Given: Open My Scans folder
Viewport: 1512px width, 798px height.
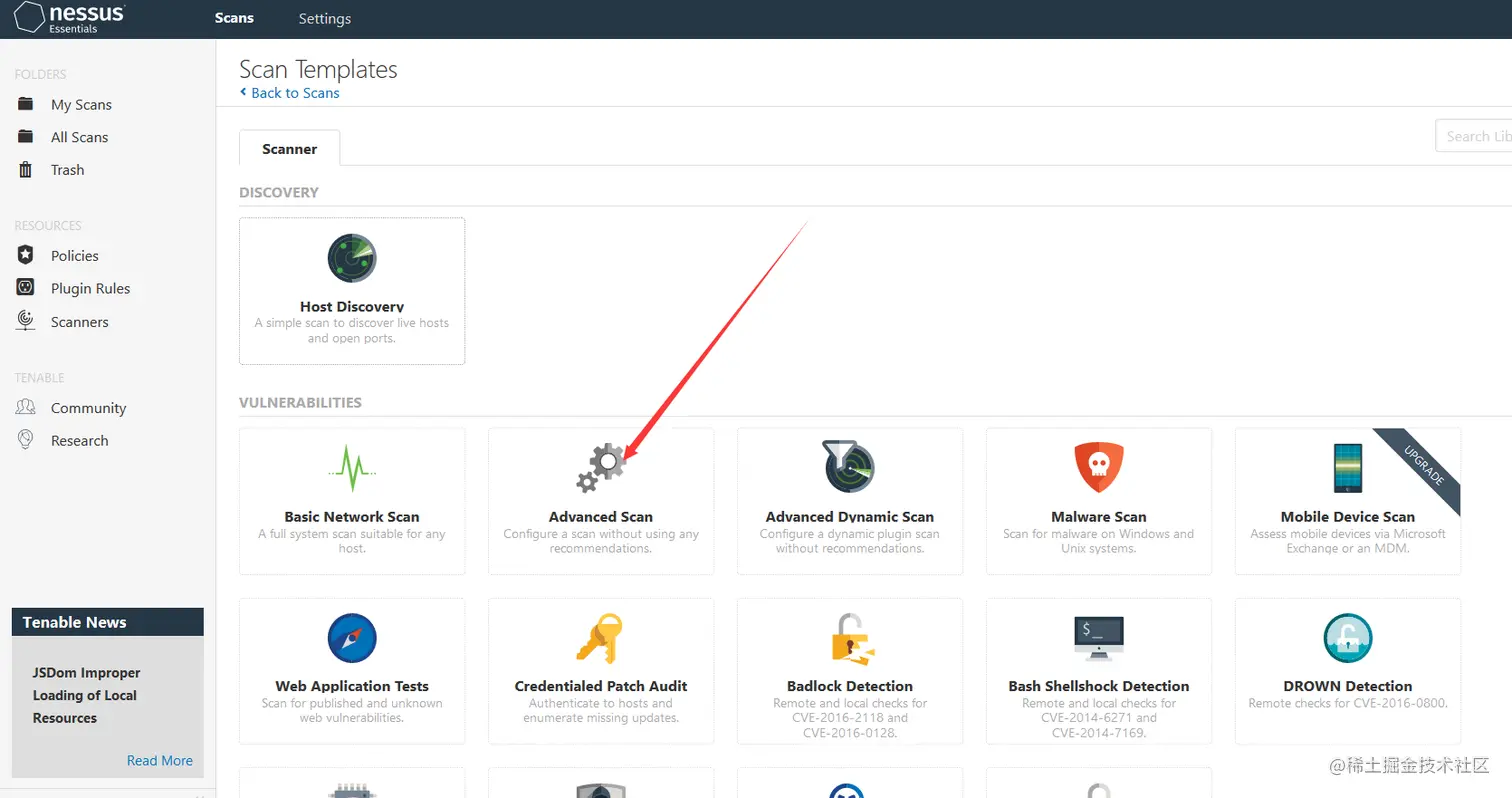Looking at the screenshot, I should click(81, 104).
